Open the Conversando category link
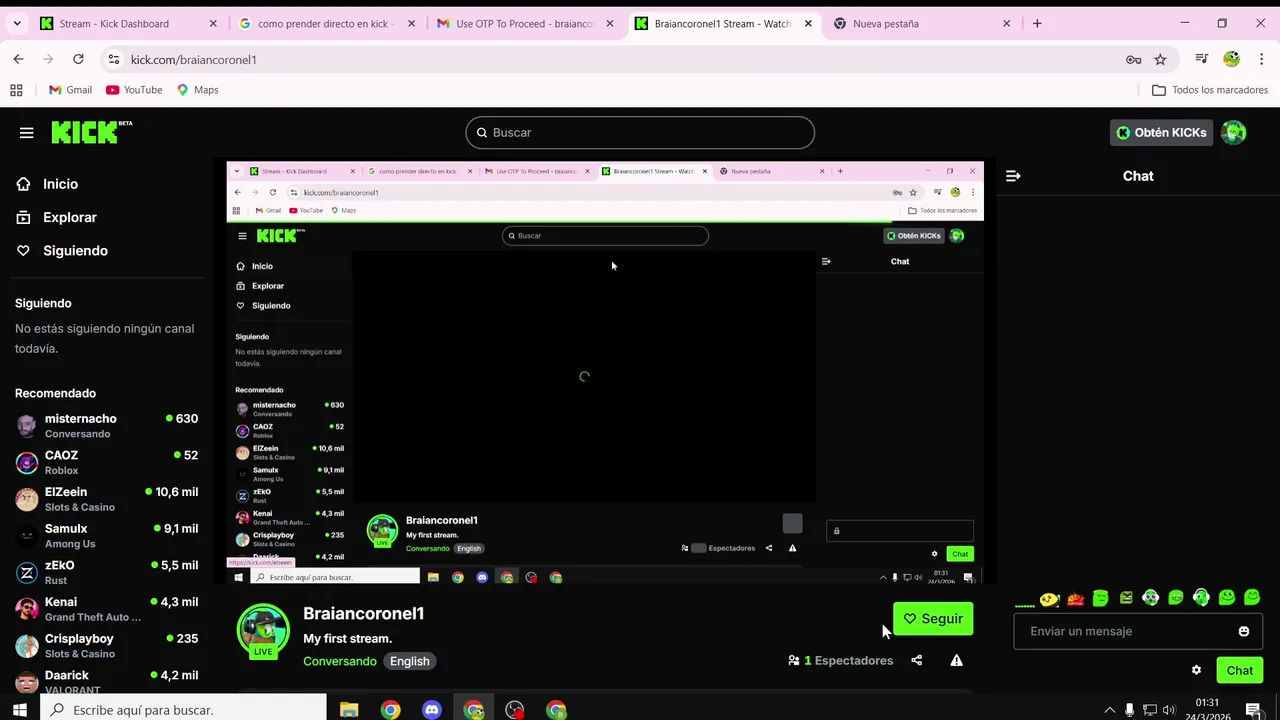This screenshot has height=720, width=1280. [340, 661]
